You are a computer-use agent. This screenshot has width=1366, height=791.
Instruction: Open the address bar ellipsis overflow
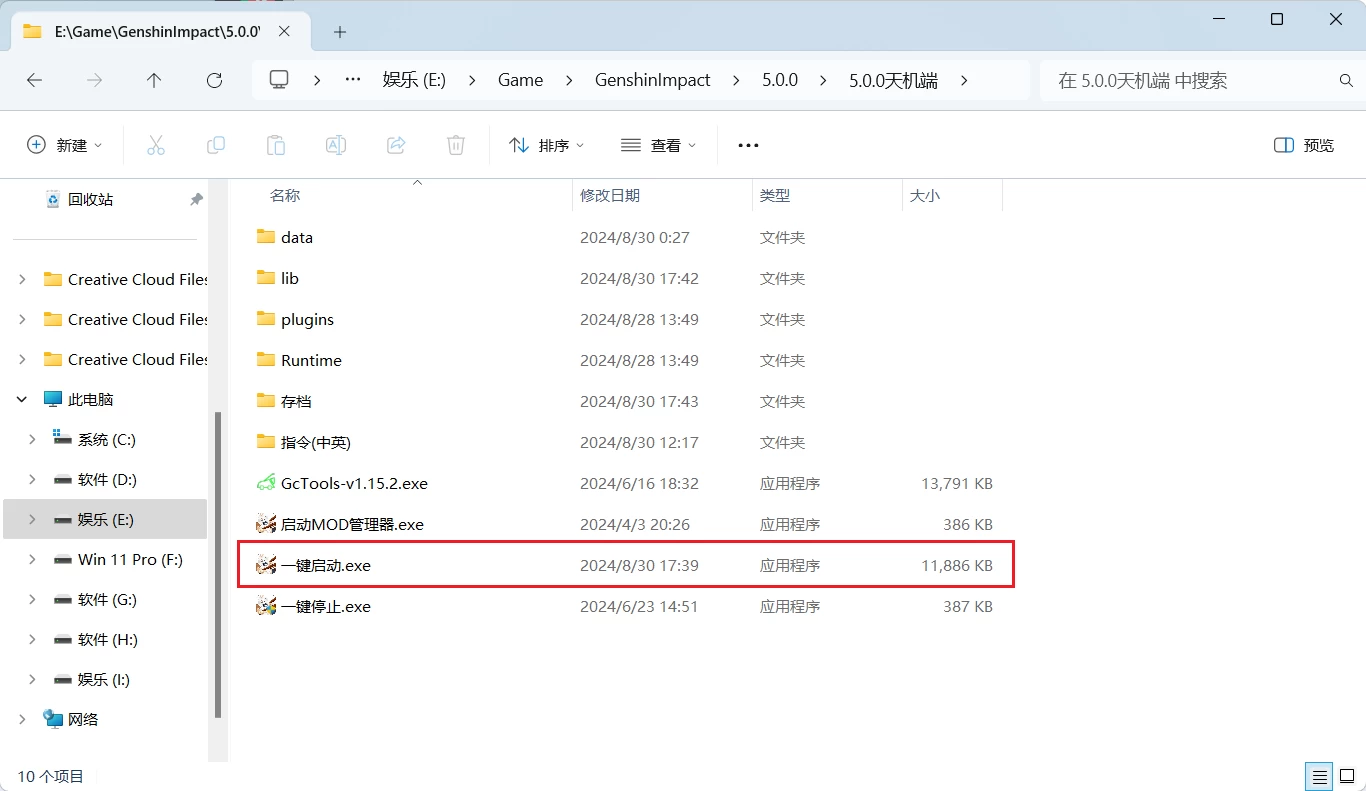pos(353,80)
